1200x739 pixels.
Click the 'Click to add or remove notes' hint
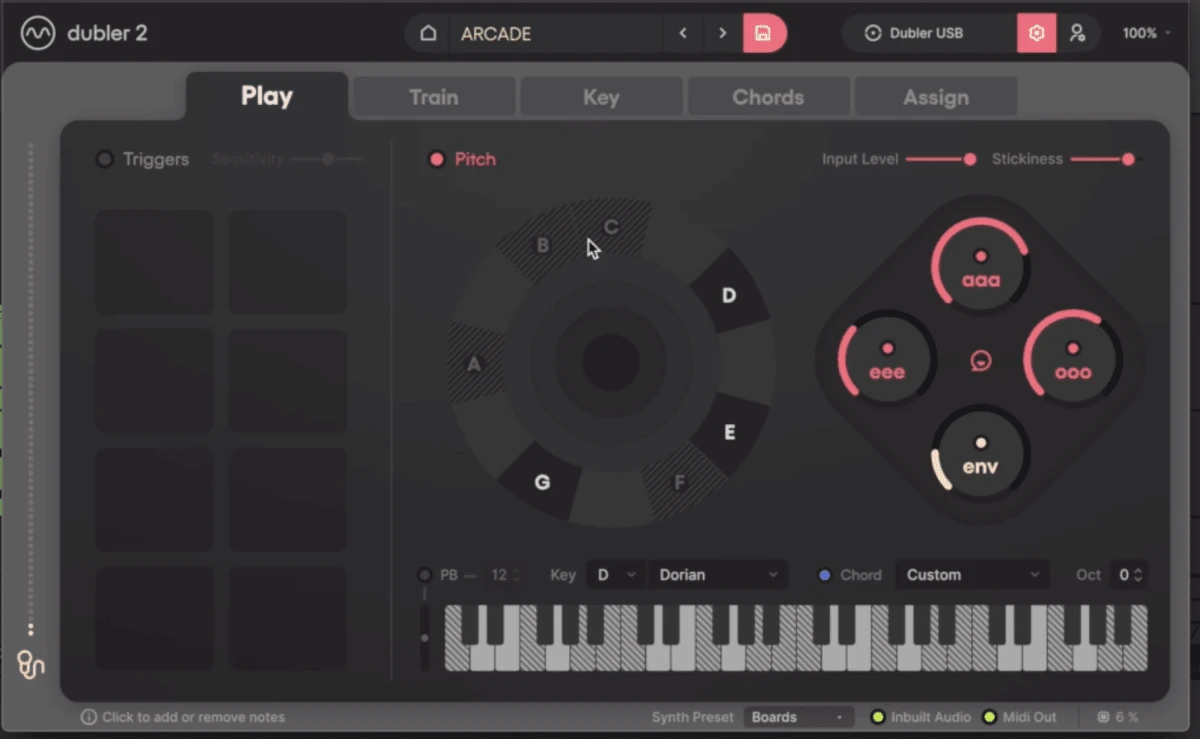(194, 717)
